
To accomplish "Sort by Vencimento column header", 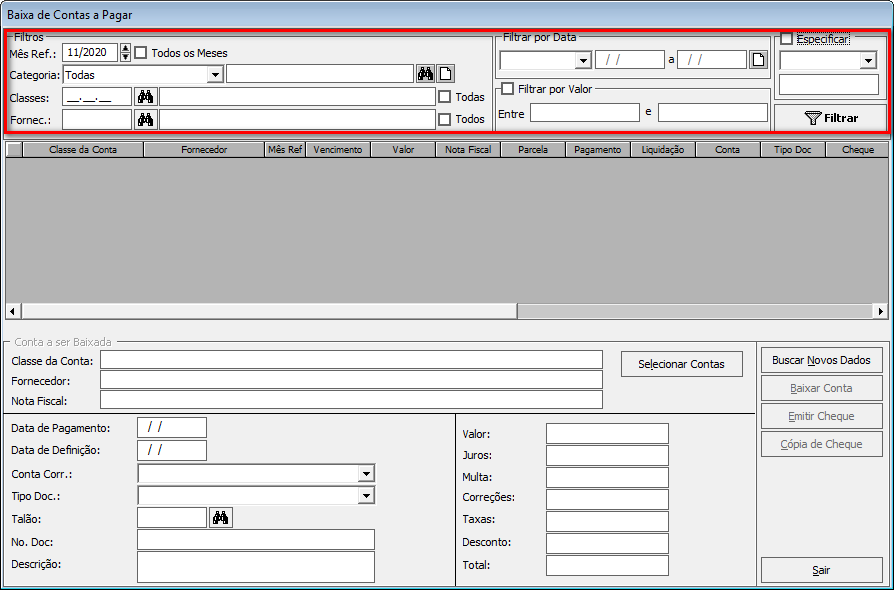I will [338, 150].
